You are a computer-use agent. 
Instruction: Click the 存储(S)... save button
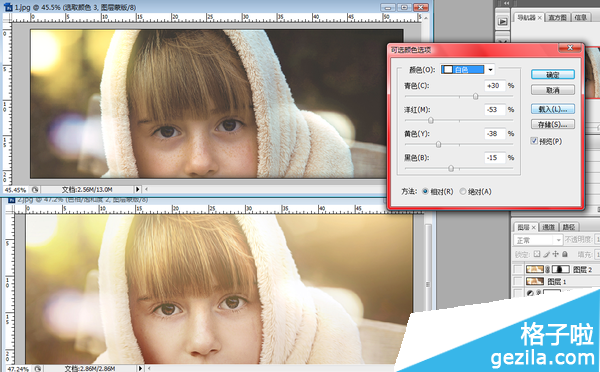click(x=553, y=124)
